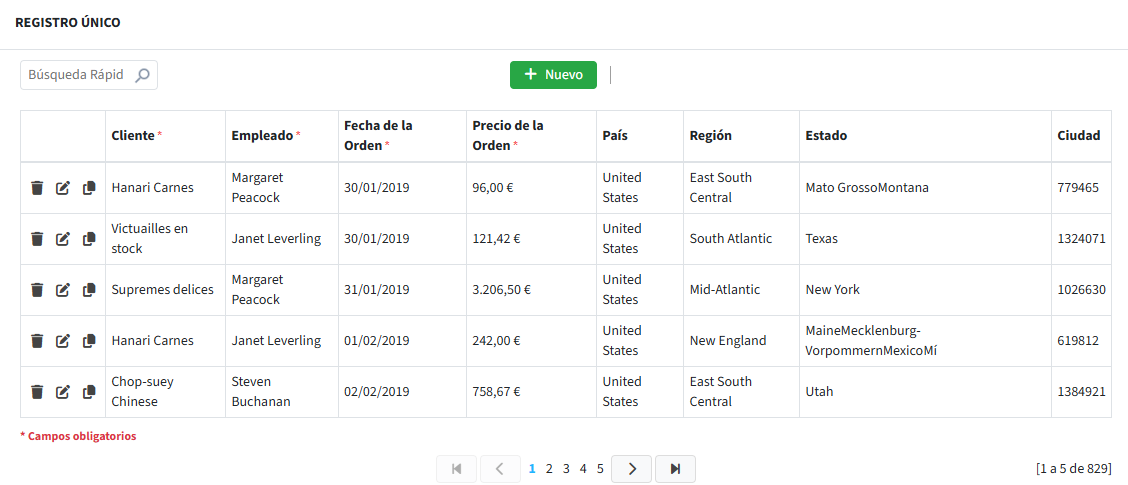This screenshot has width=1128, height=485.
Task: Copy the Supremes delices record
Action: [x=89, y=290]
